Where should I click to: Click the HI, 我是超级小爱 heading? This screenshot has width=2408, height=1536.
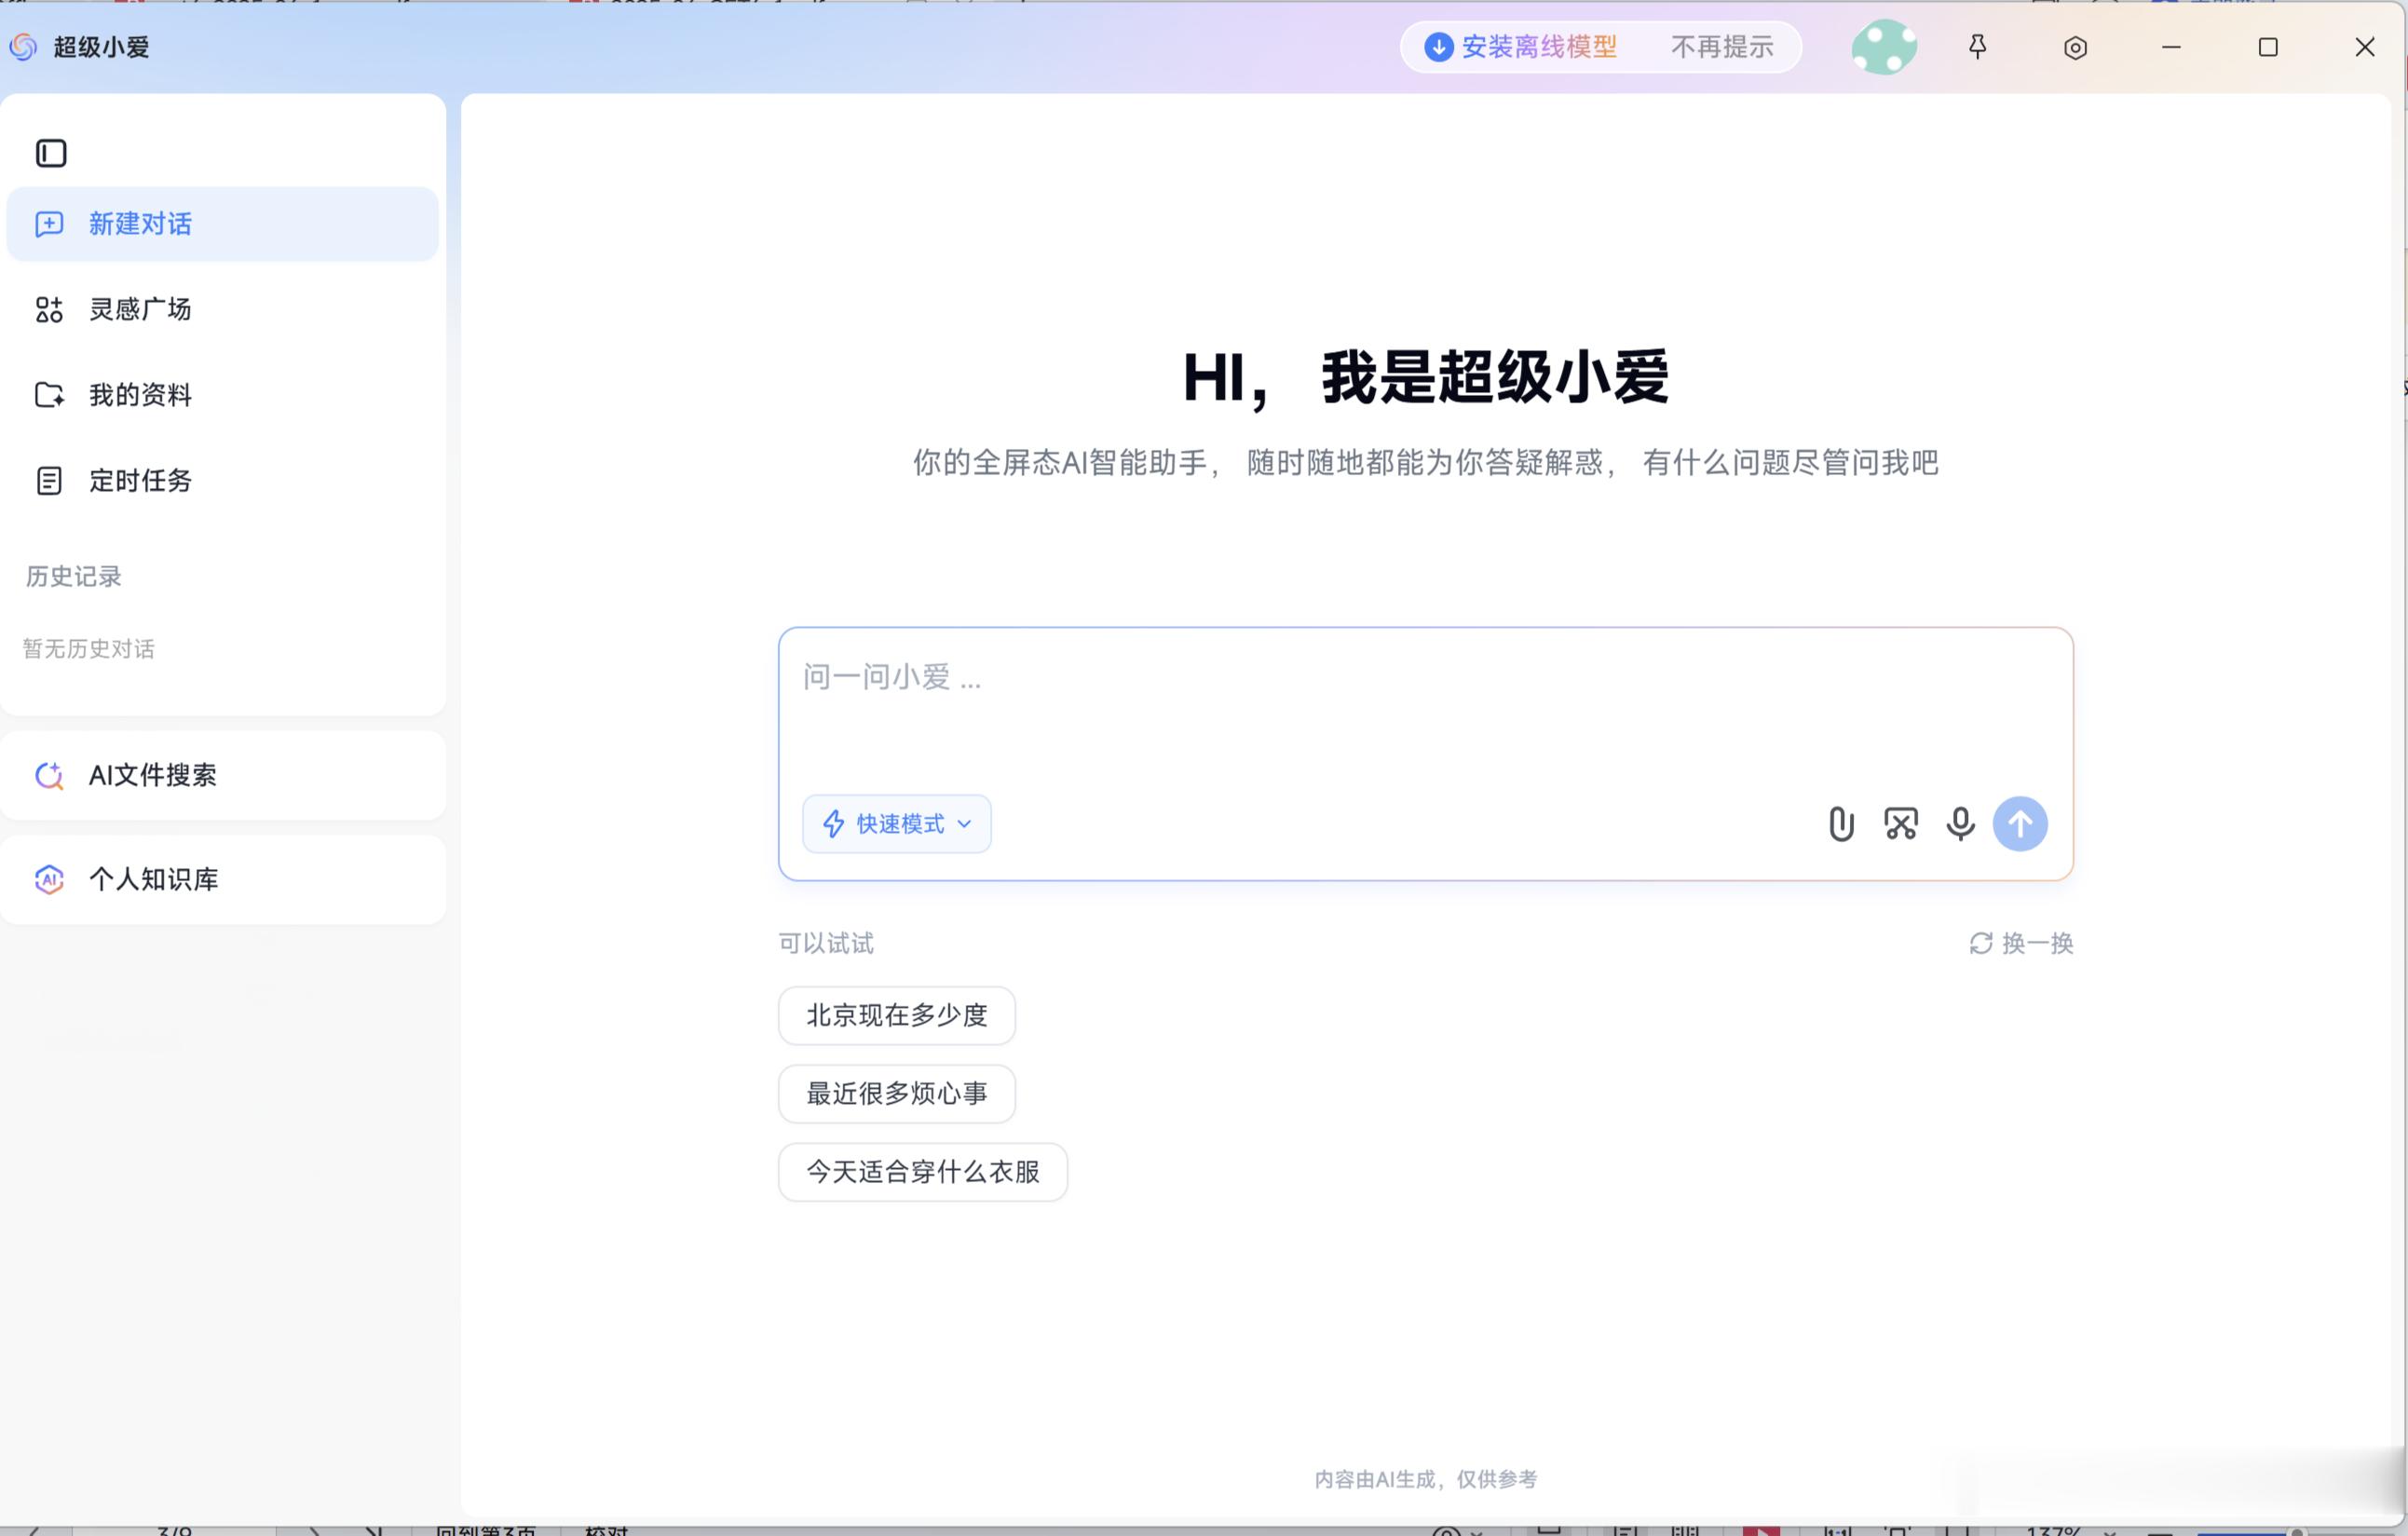[1425, 378]
